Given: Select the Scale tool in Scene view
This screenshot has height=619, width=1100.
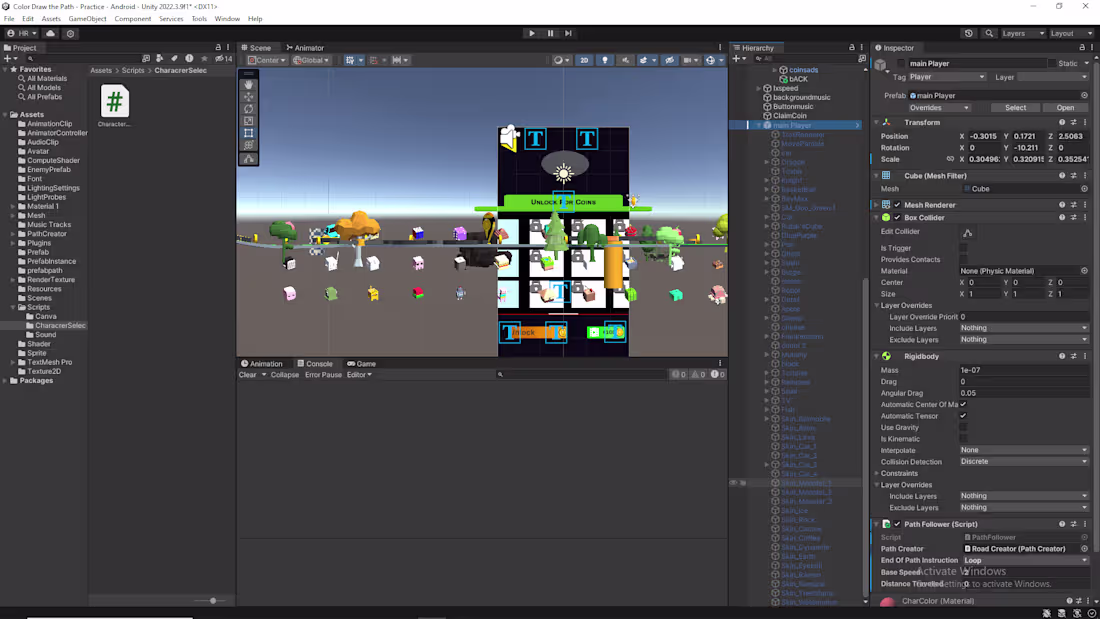Looking at the screenshot, I should click(248, 121).
